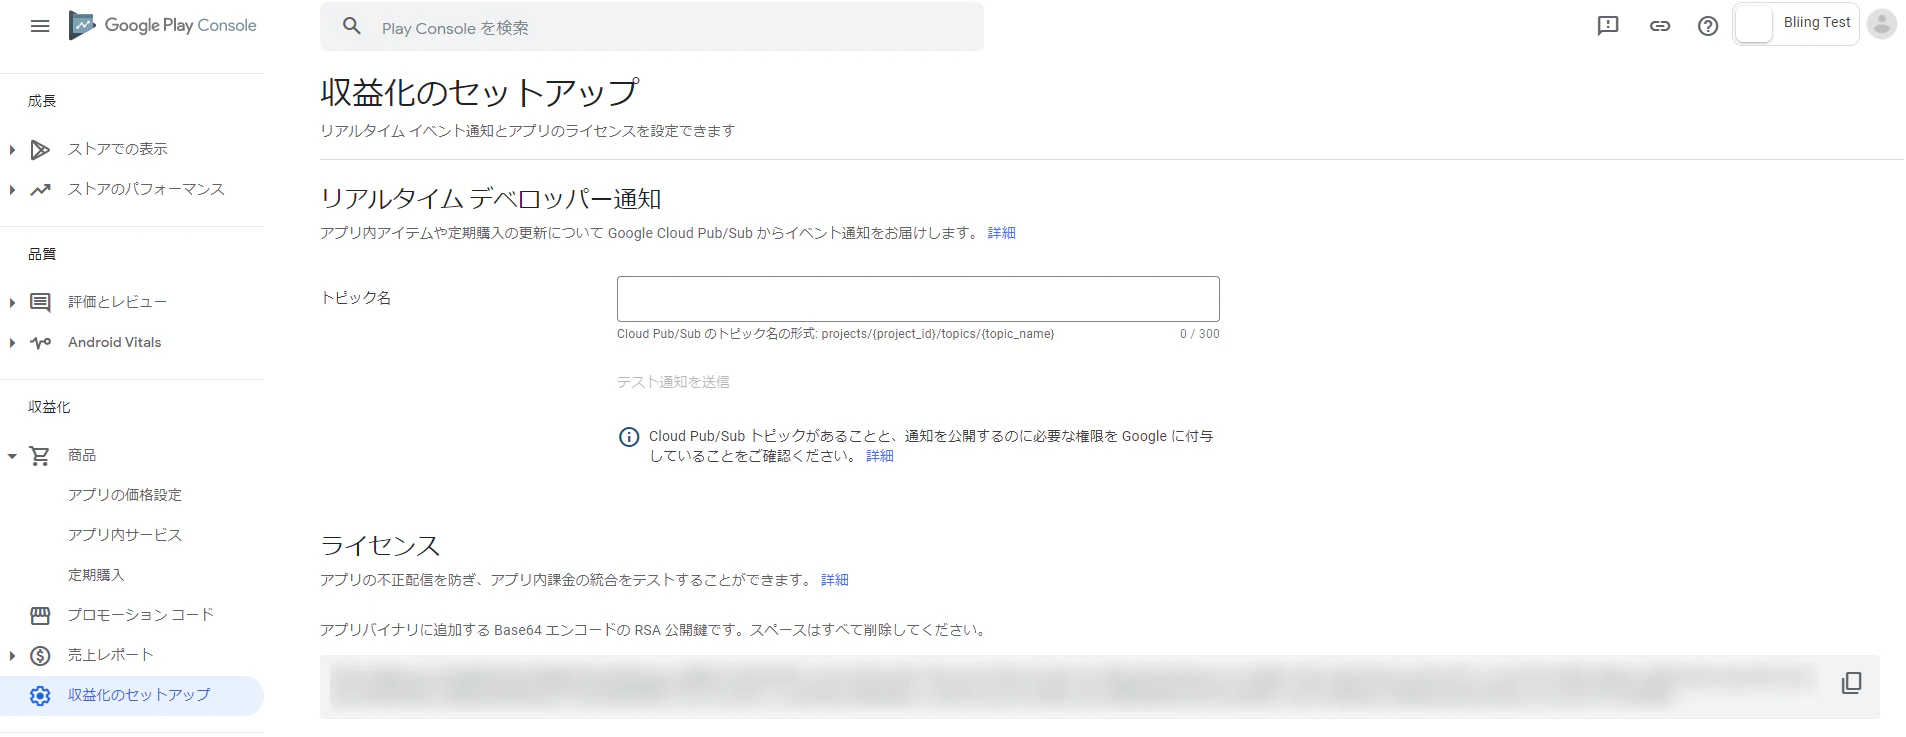The image size is (1906, 737).
Task: Click テスト通知を送信 button
Action: point(673,382)
